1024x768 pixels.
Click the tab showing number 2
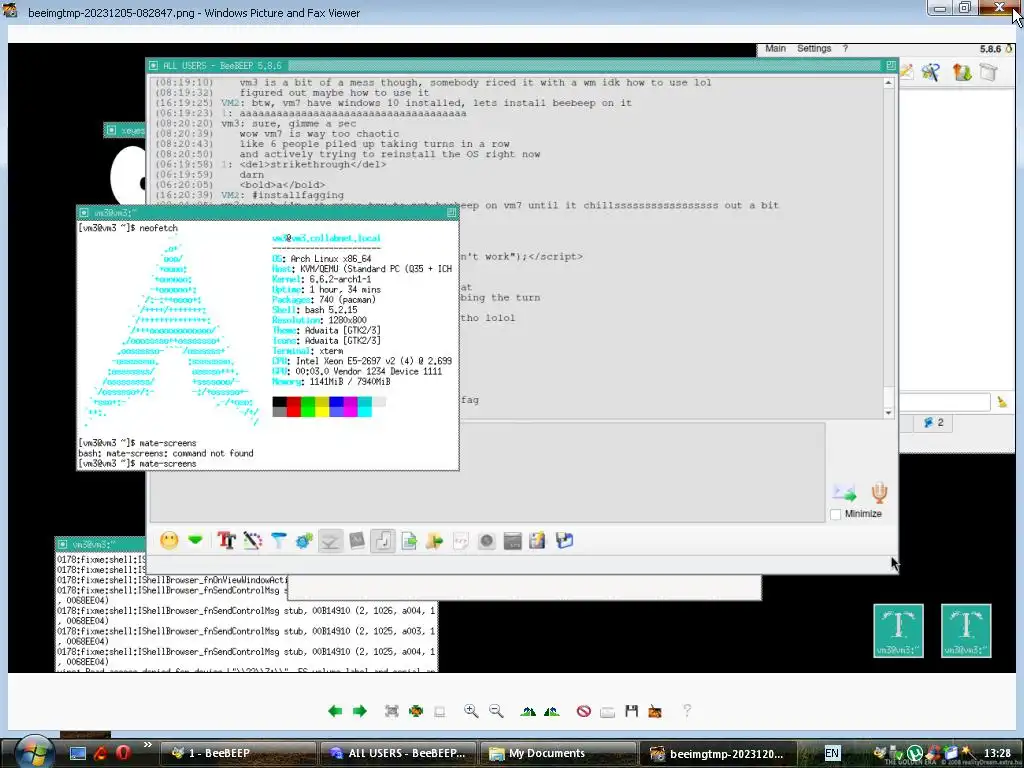(934, 423)
